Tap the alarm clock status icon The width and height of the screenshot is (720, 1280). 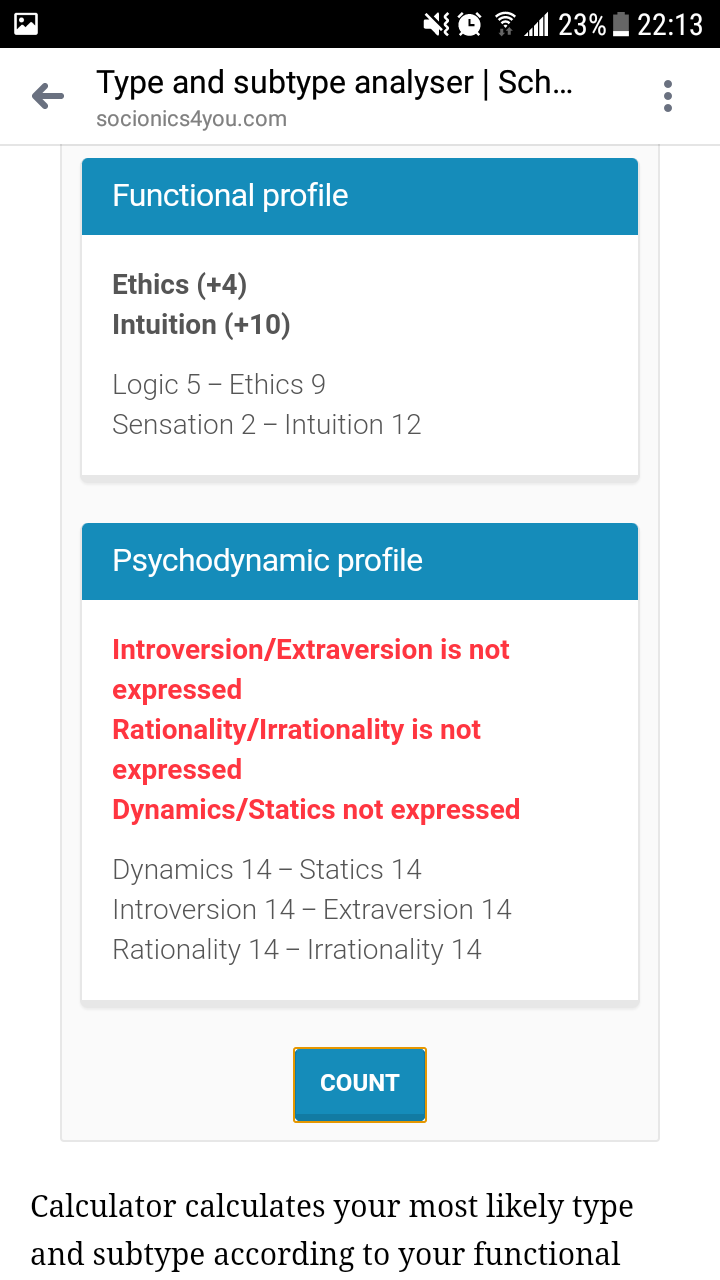point(469,24)
